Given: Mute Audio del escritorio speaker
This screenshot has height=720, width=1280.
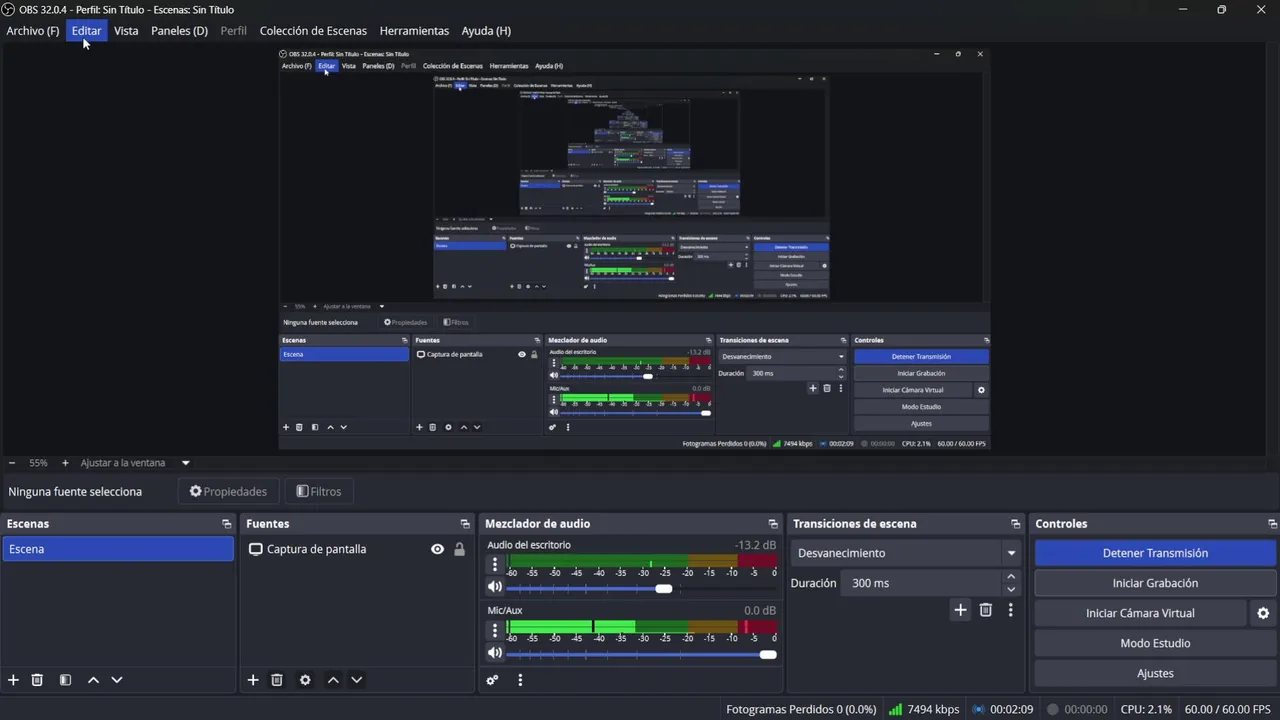Looking at the screenshot, I should point(495,587).
